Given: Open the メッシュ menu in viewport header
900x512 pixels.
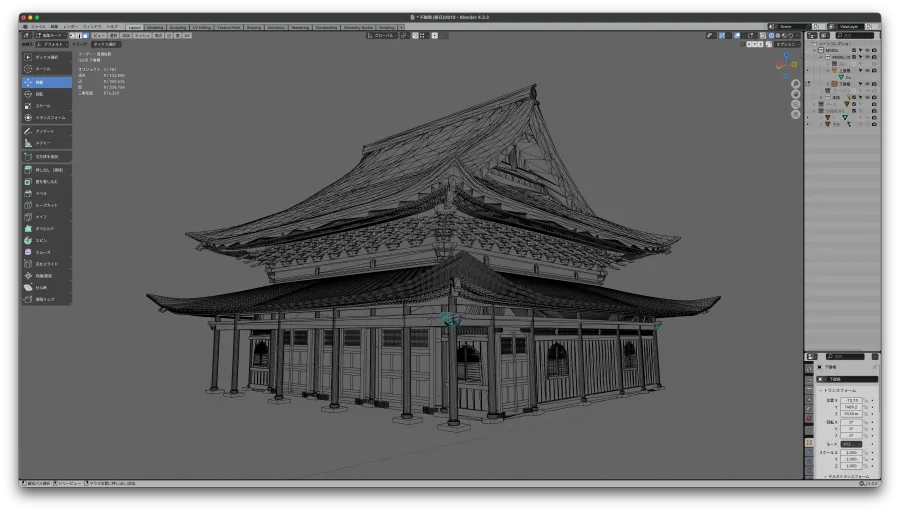Looking at the screenshot, I should point(142,35).
